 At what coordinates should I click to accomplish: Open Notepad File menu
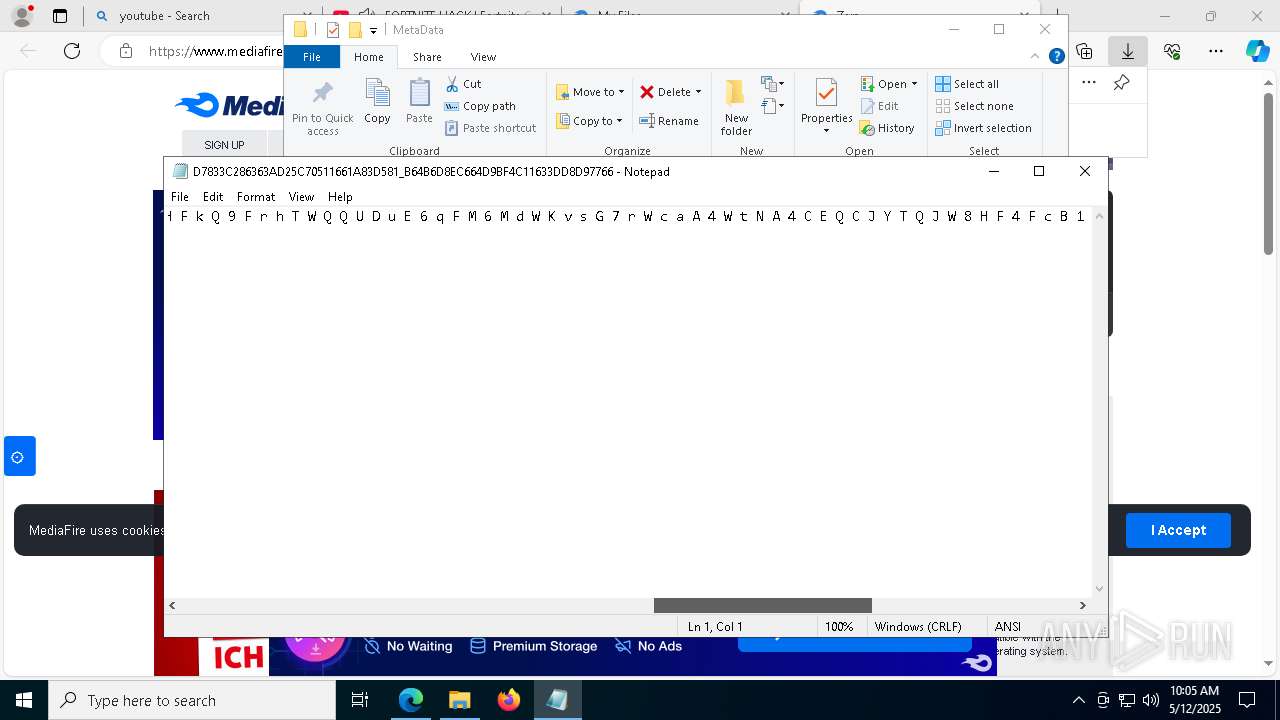(180, 197)
